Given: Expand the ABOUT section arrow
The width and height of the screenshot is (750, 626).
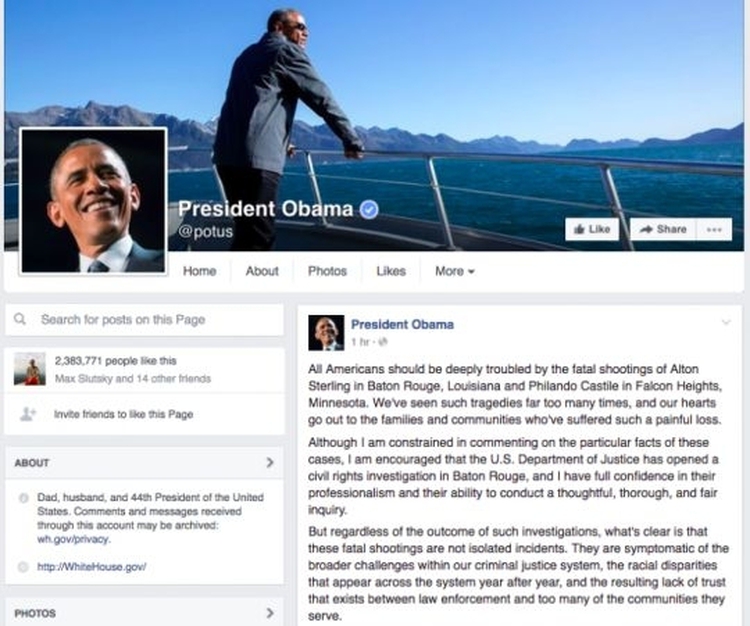Looking at the screenshot, I should [x=270, y=462].
